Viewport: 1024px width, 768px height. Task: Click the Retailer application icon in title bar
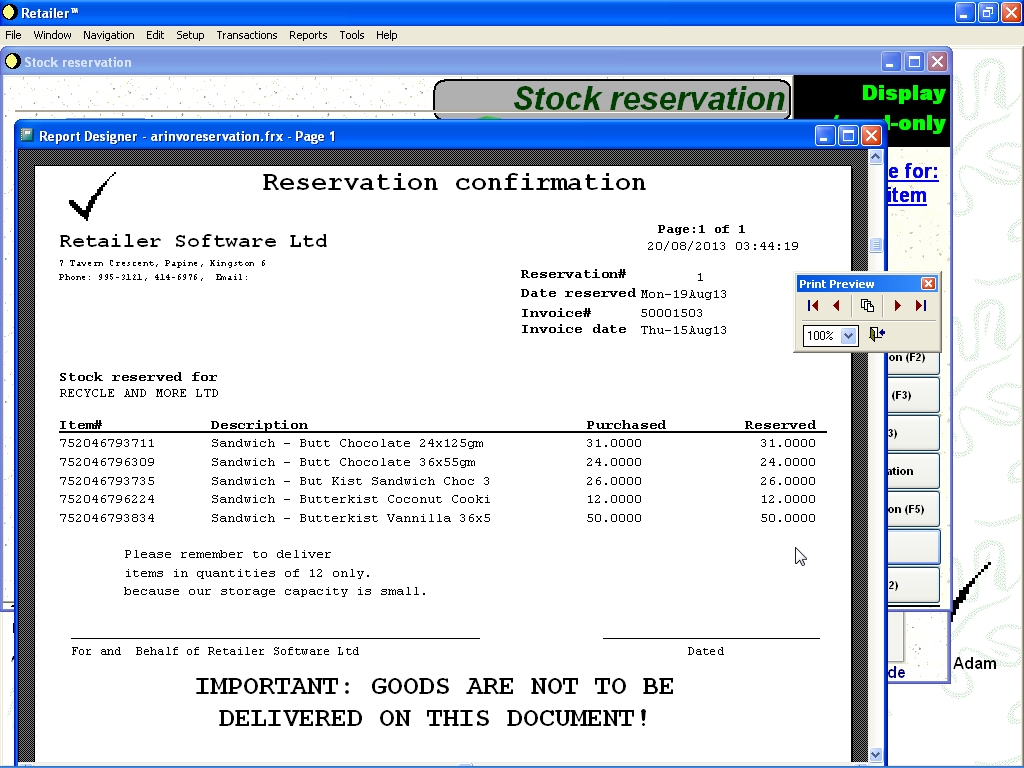tap(10, 12)
